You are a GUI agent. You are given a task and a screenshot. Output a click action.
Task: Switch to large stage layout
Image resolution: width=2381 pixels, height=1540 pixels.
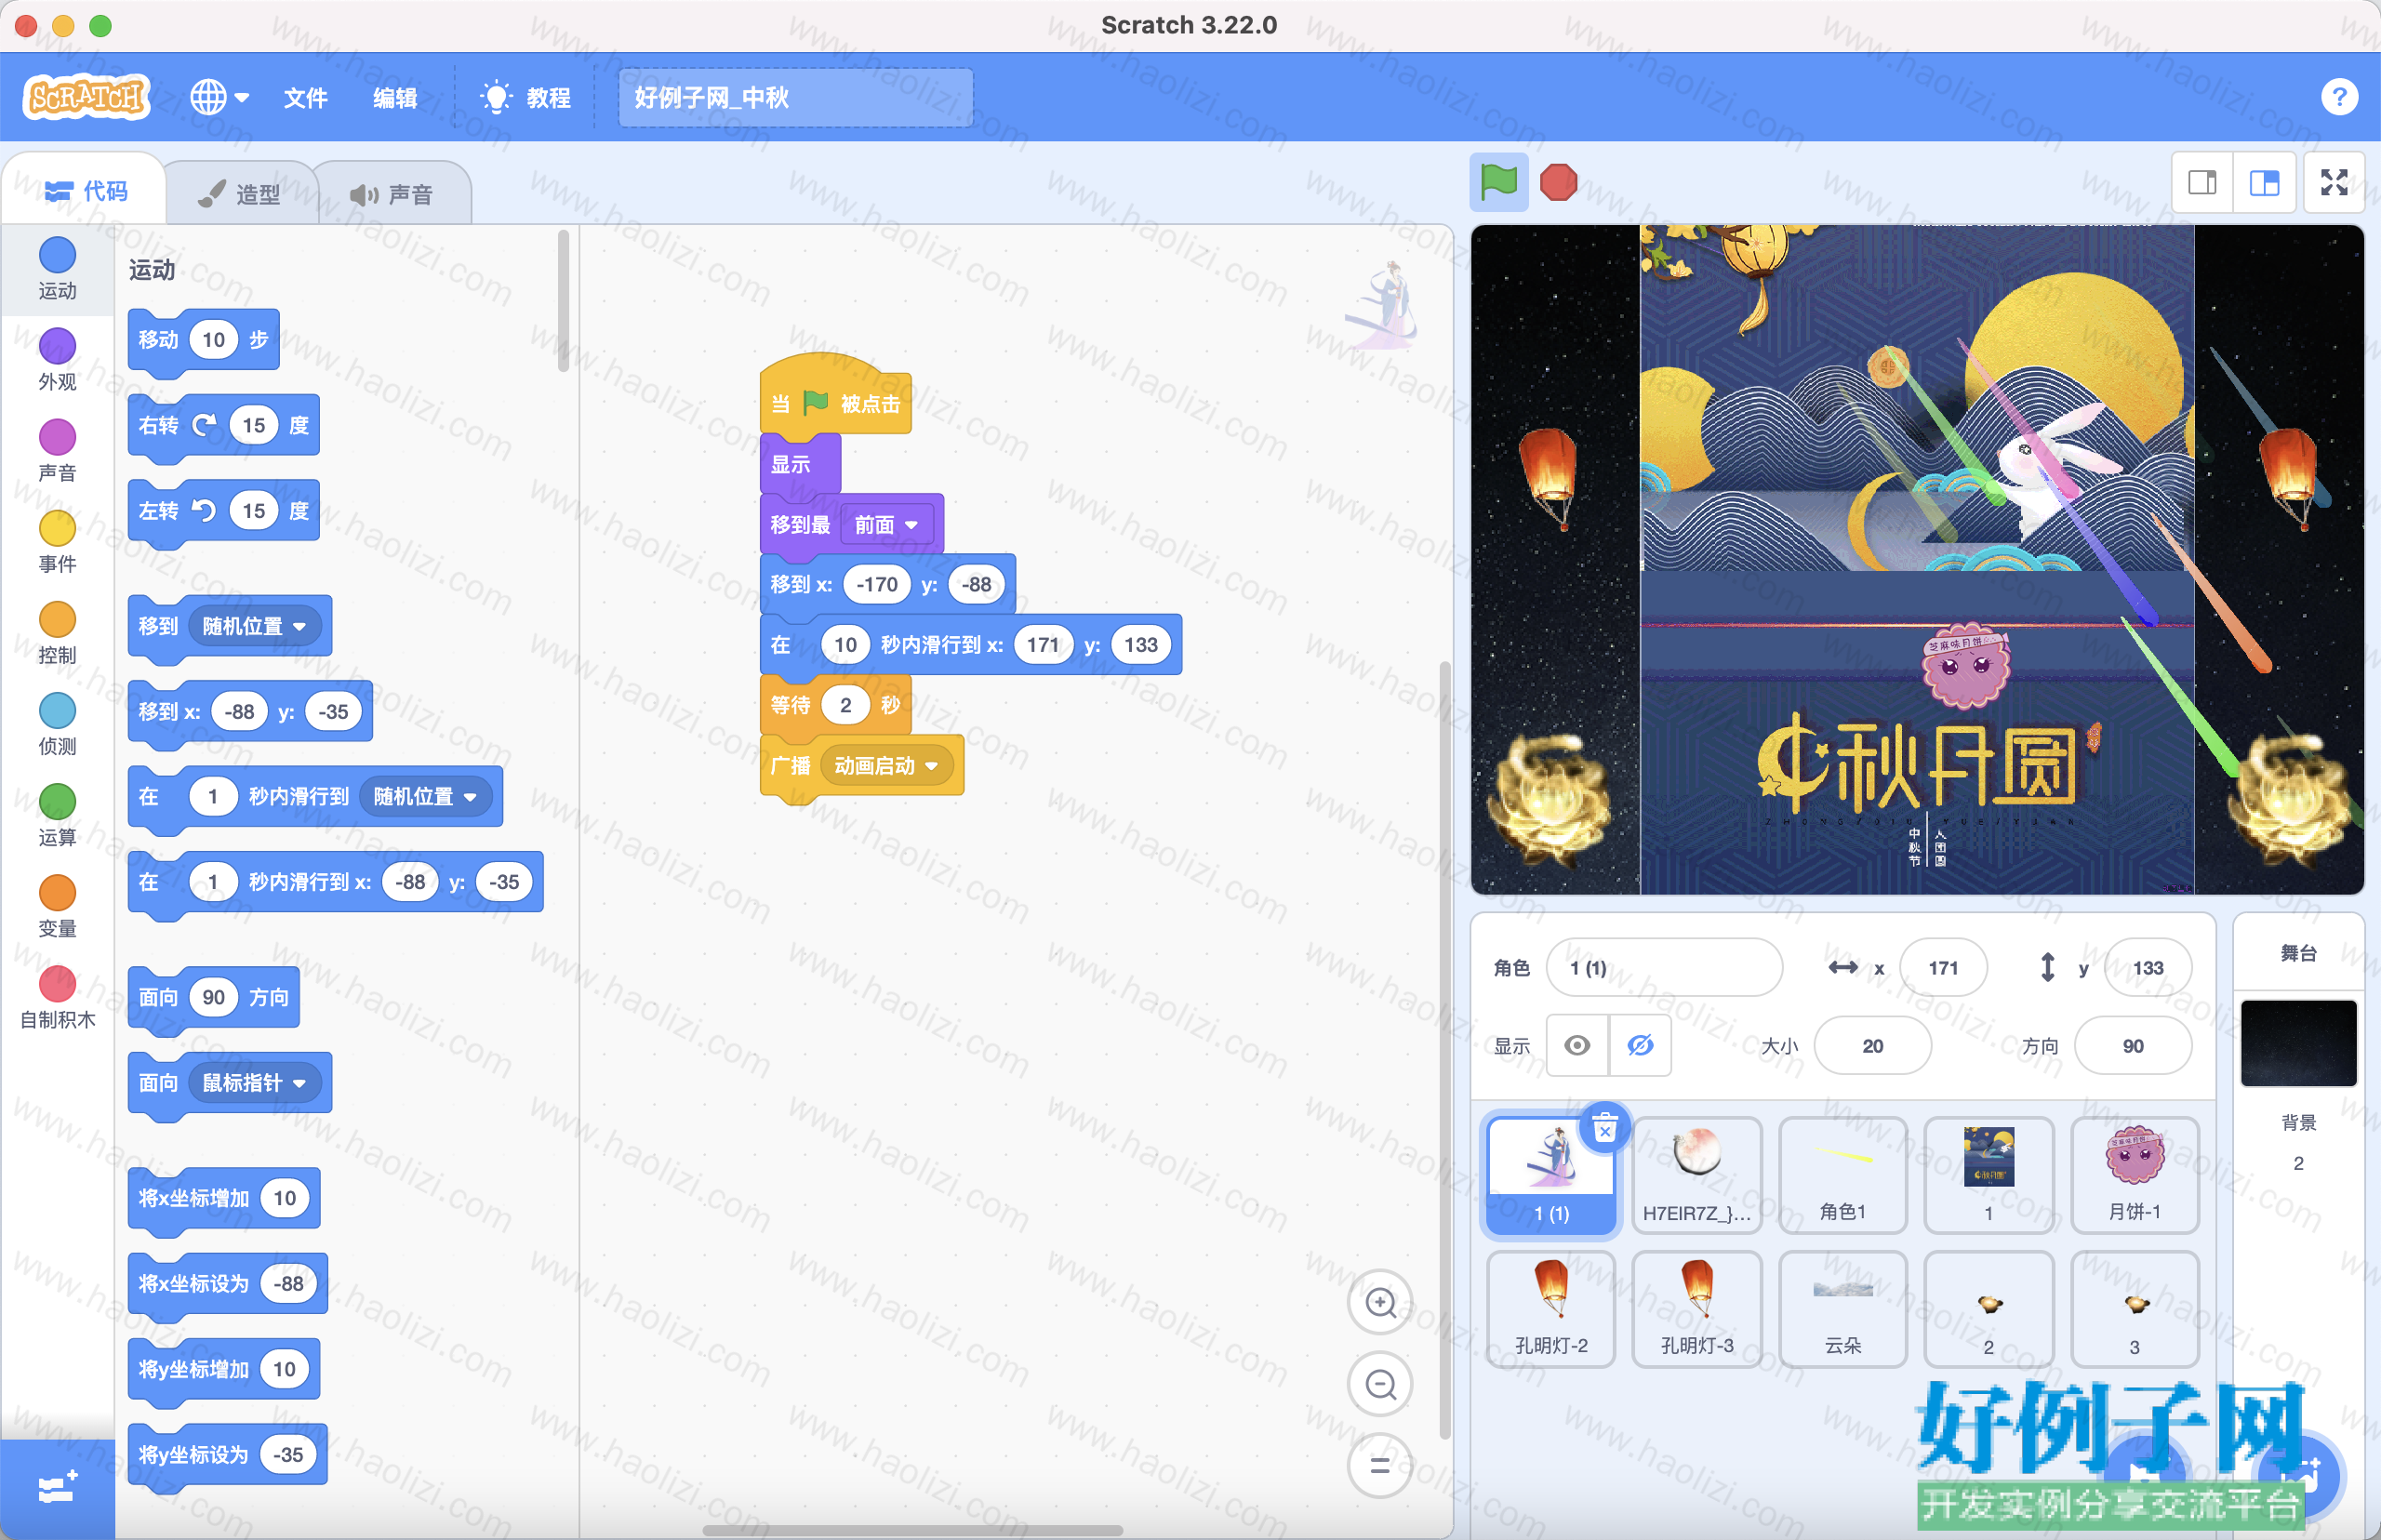(x=2264, y=182)
